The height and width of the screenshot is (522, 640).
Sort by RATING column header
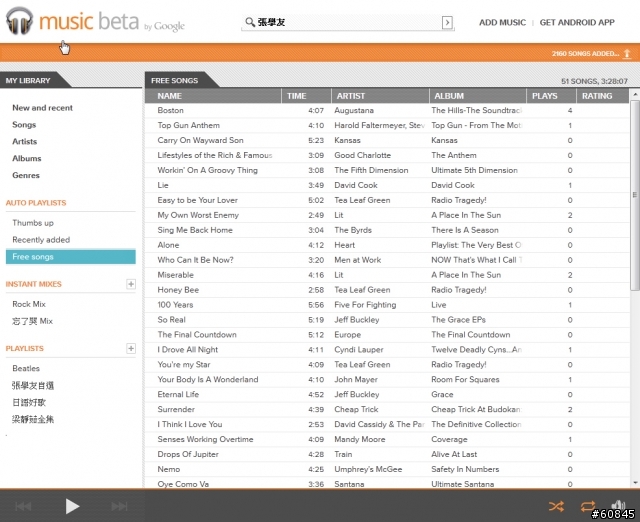click(x=602, y=96)
